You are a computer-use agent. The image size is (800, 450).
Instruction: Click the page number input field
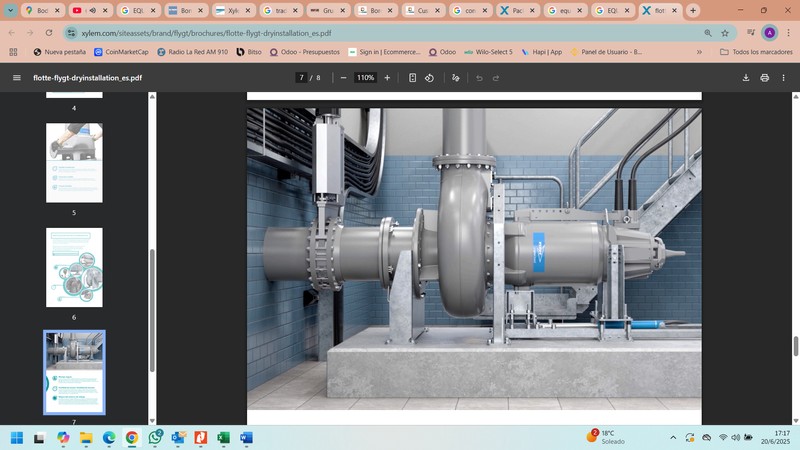pos(301,77)
